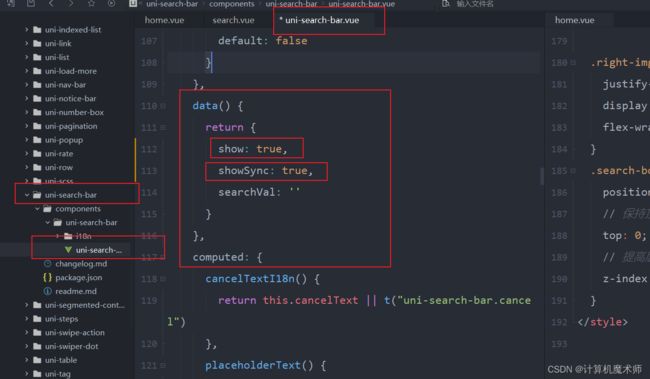The height and width of the screenshot is (379, 650).
Task: Click the 'default: false' code line
Action: [x=262, y=41]
